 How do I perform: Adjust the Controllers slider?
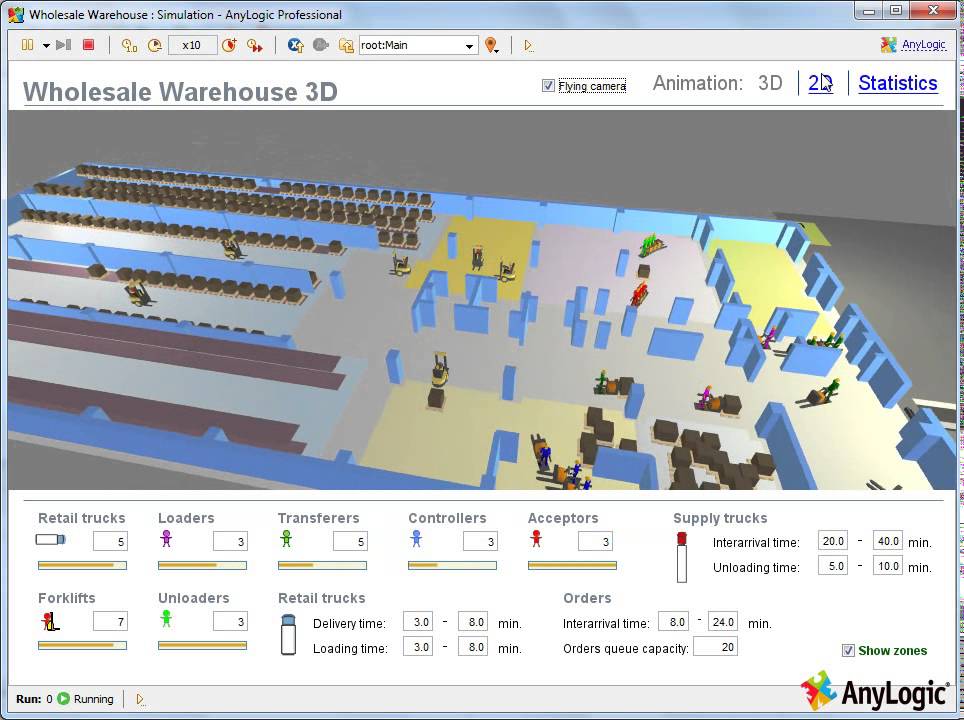pyautogui.click(x=452, y=565)
